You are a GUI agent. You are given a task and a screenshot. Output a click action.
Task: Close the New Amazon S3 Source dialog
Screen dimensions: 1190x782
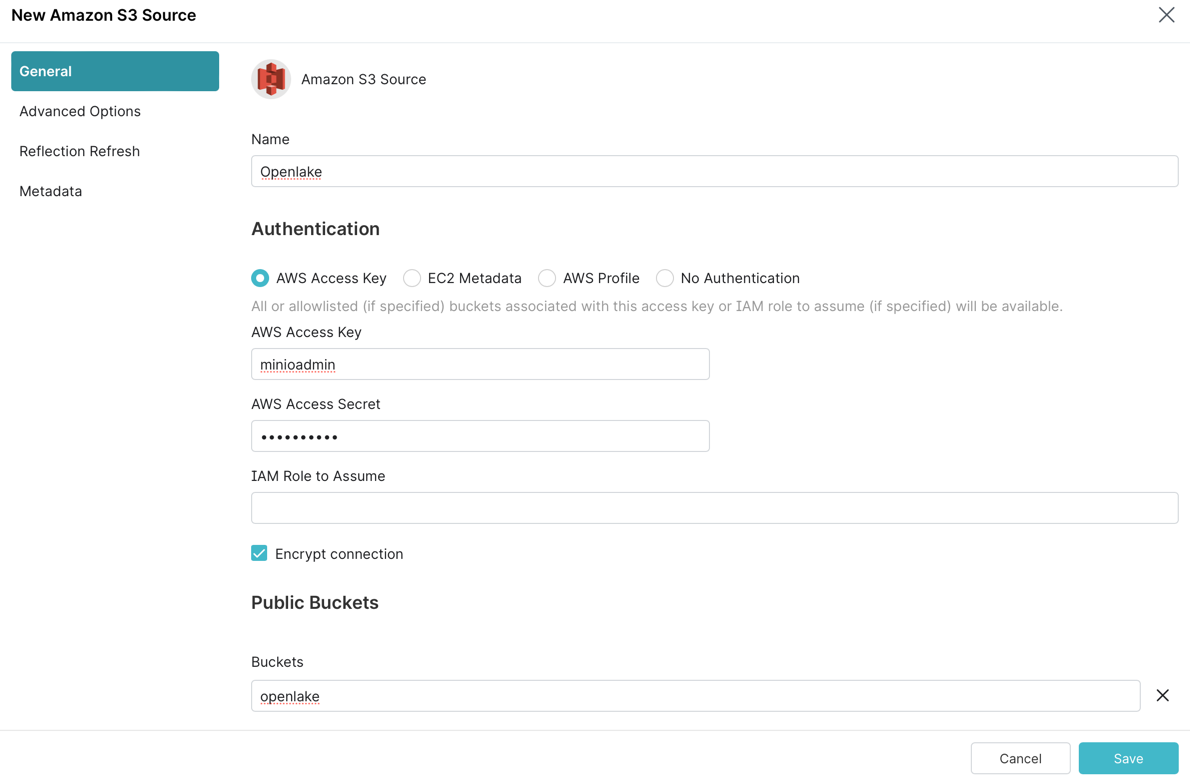(1166, 15)
